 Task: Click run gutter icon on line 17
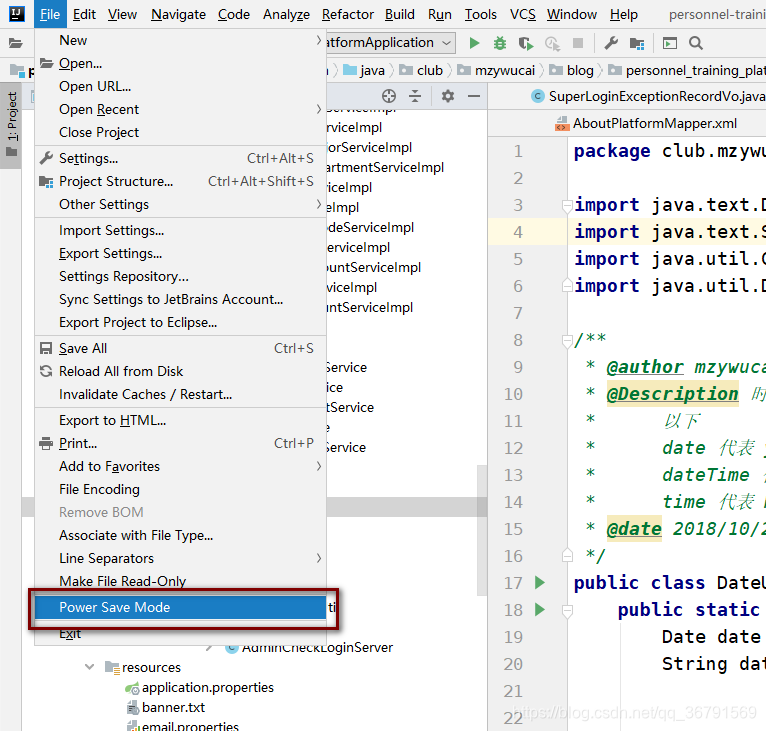539,582
